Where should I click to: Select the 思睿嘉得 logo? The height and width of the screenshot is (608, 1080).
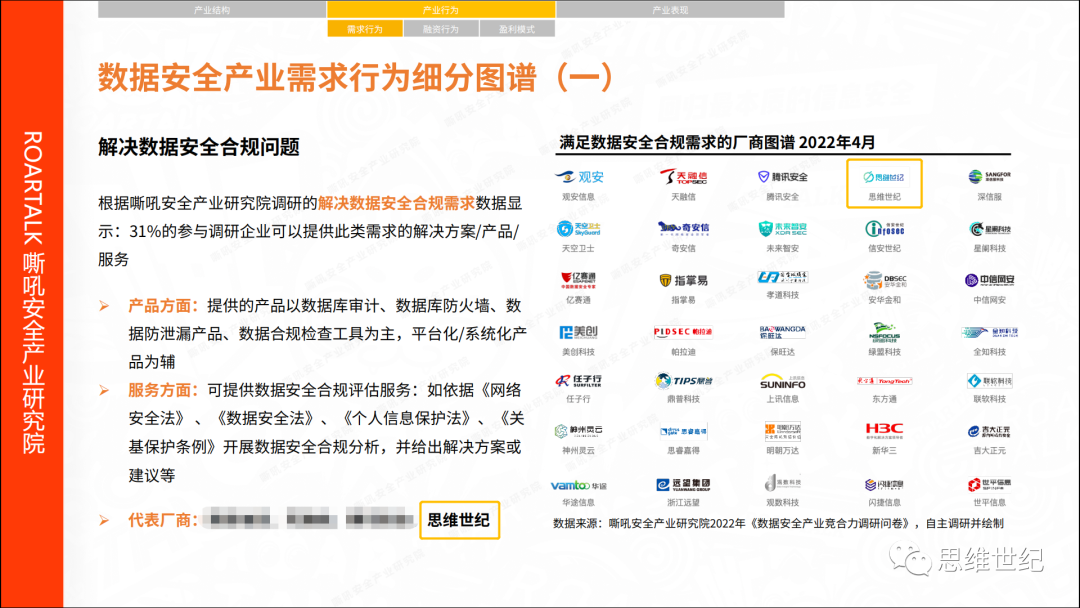tap(683, 432)
